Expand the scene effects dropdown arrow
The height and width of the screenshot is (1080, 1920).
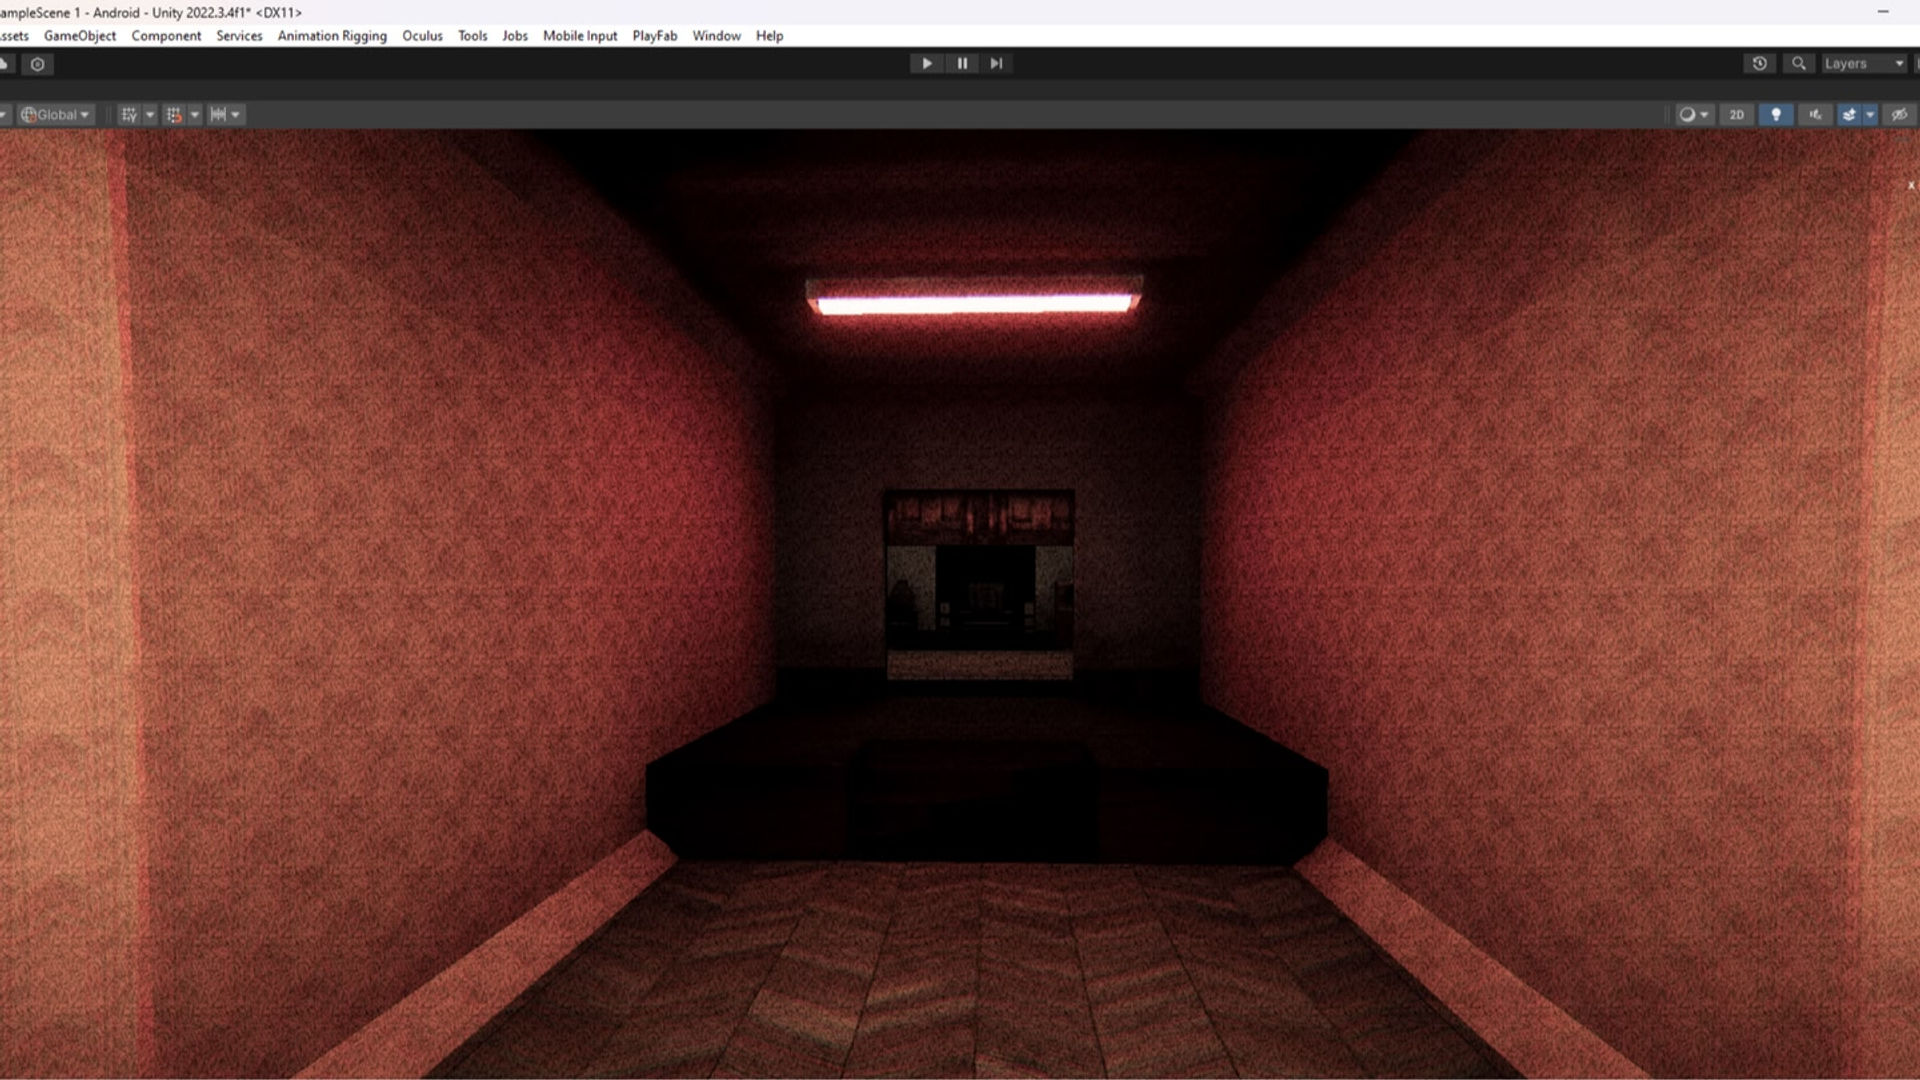[1870, 115]
